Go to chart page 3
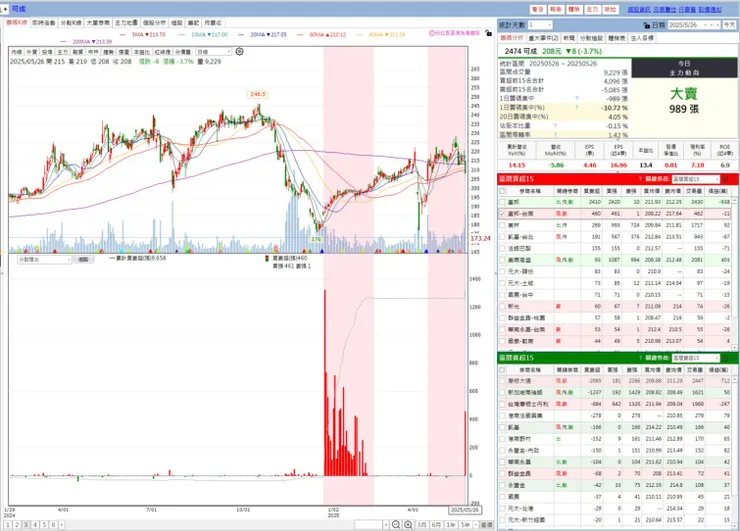Image resolution: width=740 pixels, height=531 pixels. (26, 525)
